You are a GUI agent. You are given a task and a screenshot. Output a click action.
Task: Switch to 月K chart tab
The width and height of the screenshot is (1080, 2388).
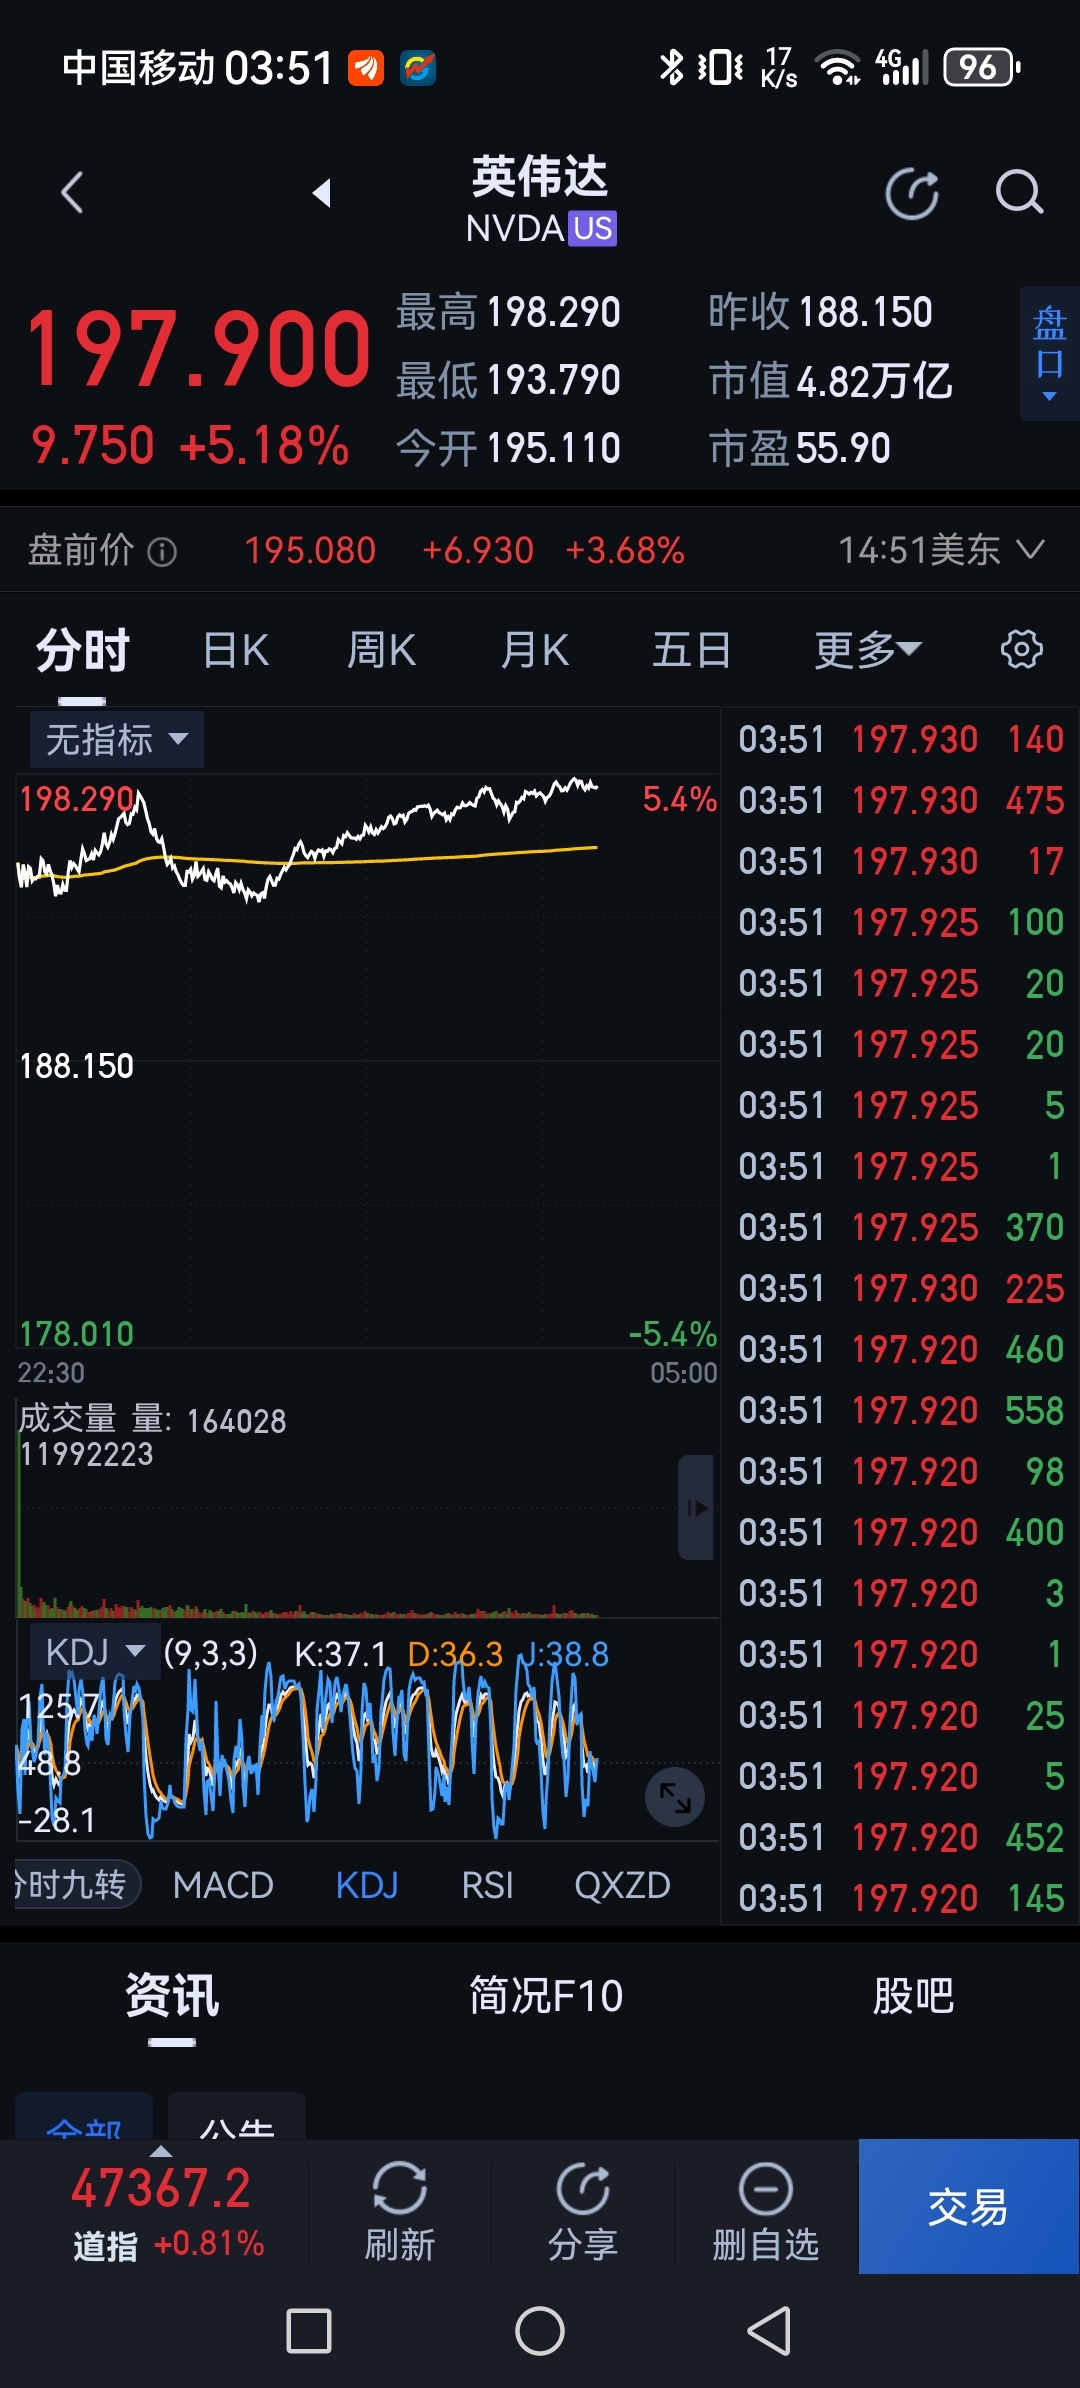(x=534, y=650)
